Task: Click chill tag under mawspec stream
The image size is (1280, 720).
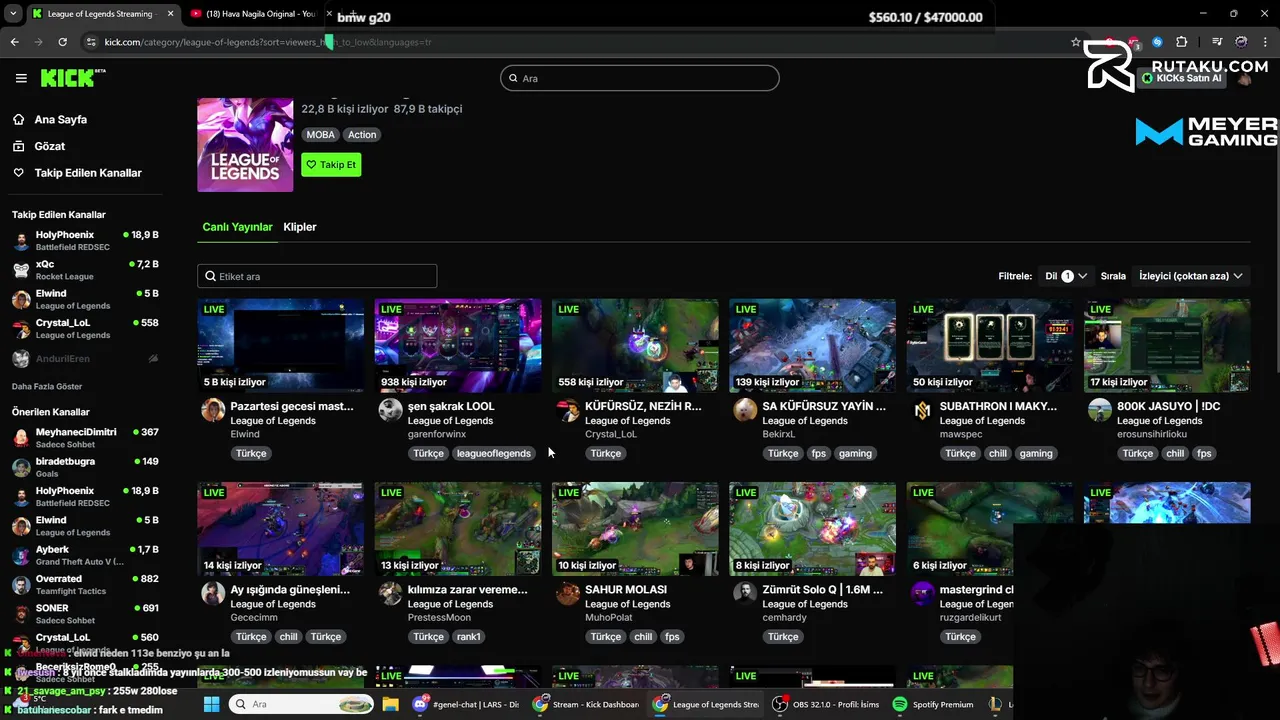Action: click(998, 453)
